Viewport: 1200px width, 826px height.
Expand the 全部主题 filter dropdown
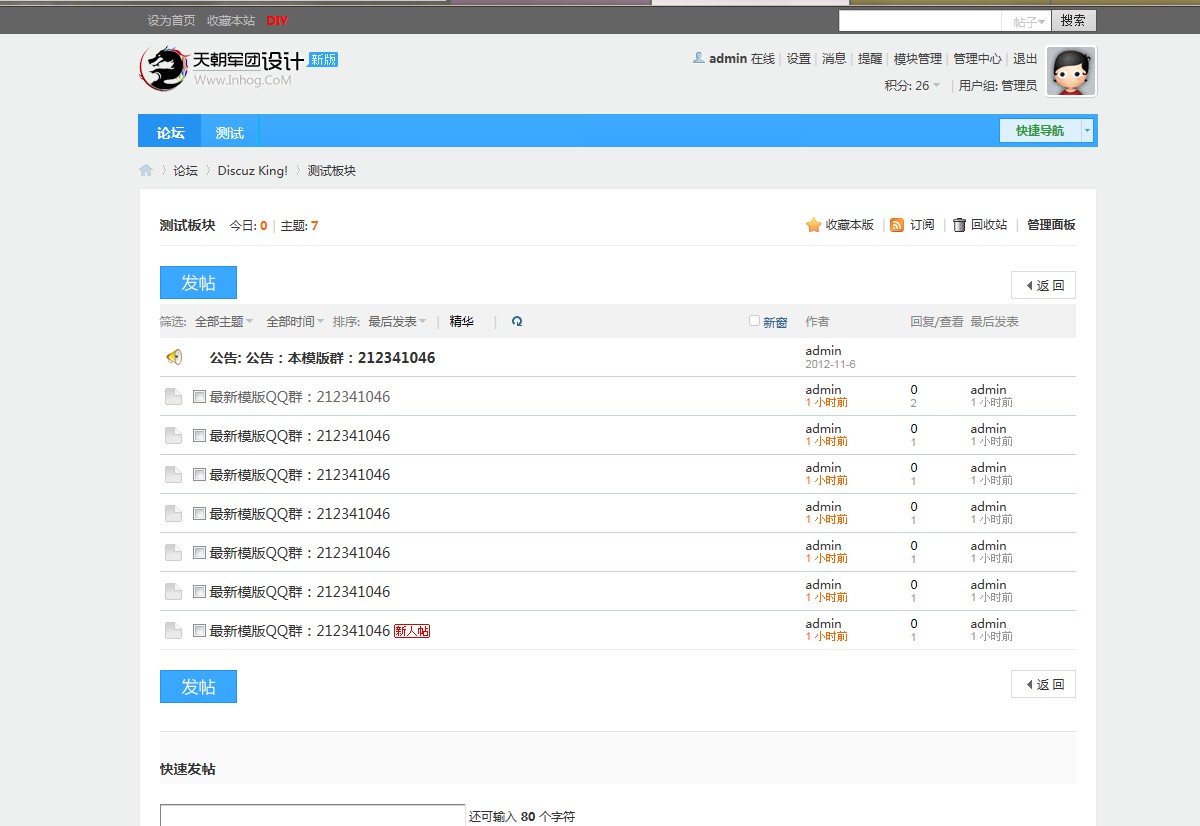pyautogui.click(x=224, y=322)
